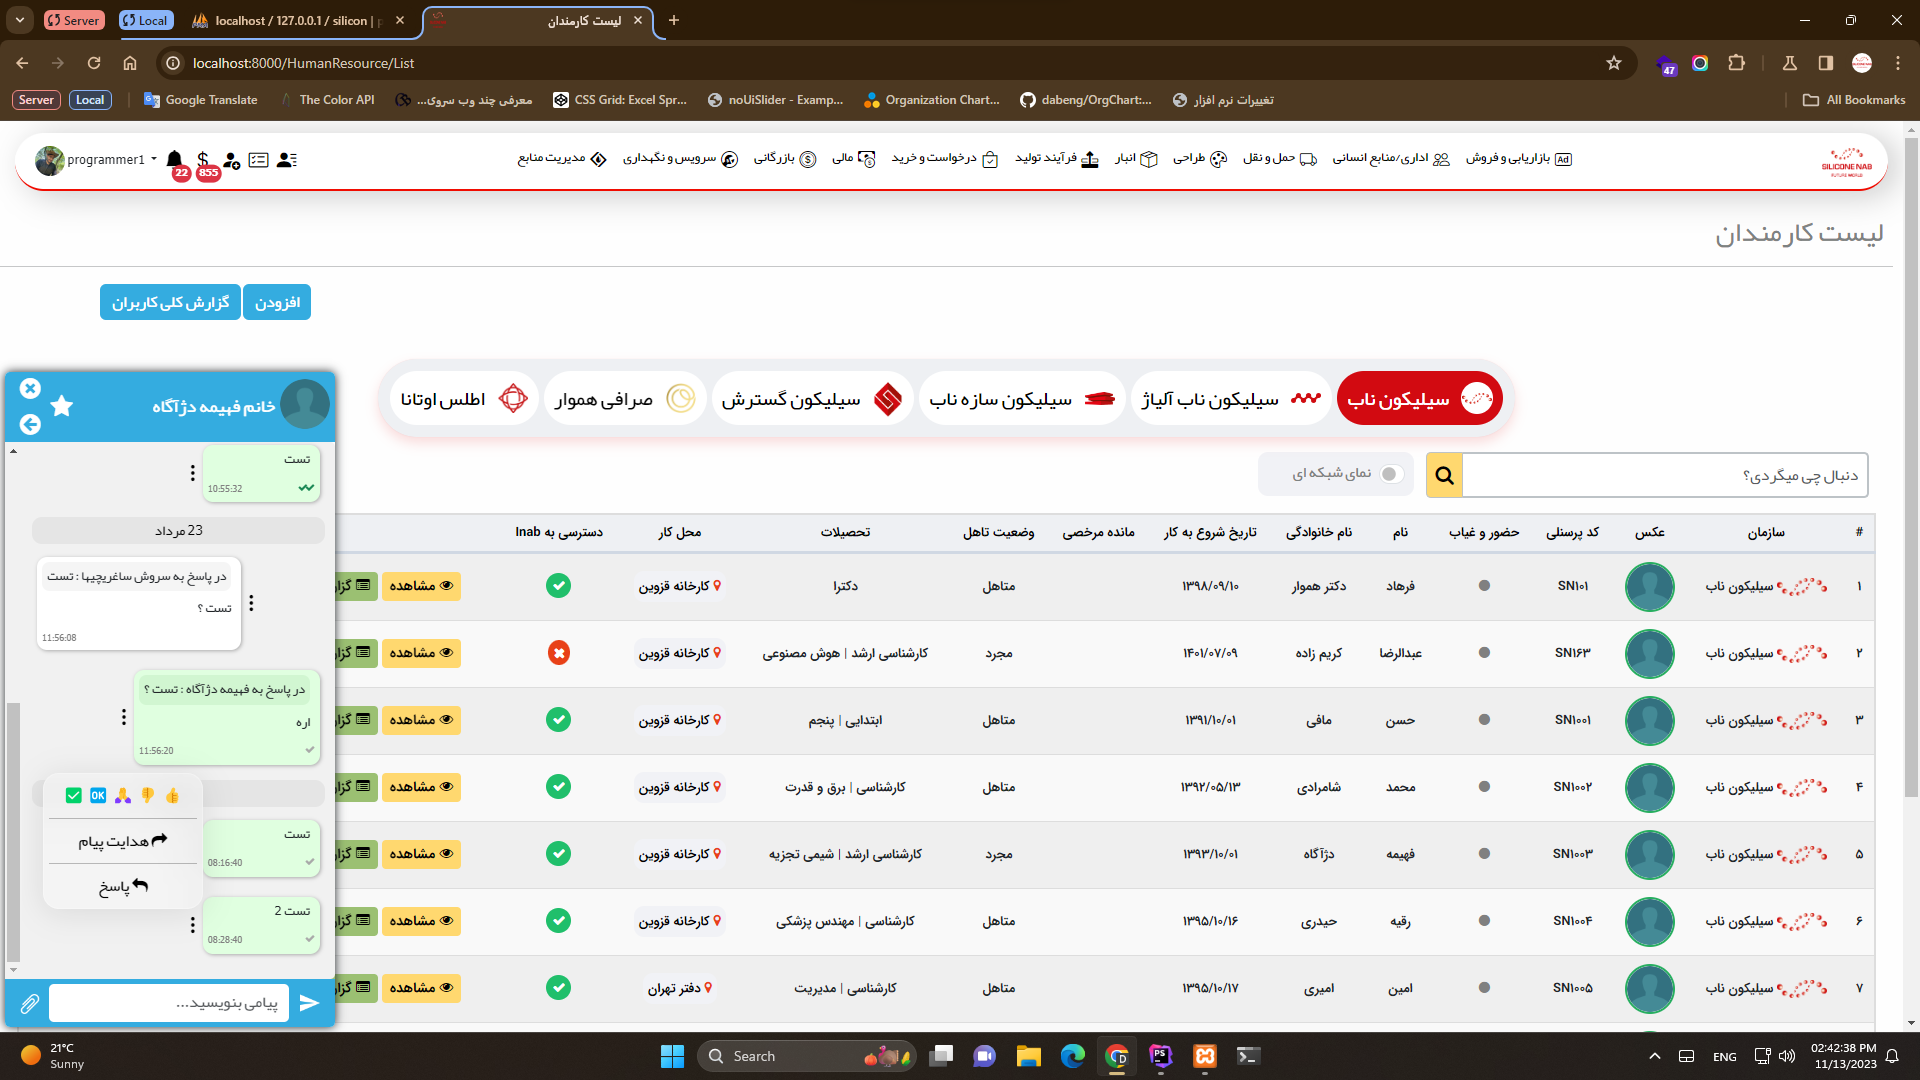Image resolution: width=1920 pixels, height=1080 pixels.
Task: Toggle Inab access for عبدالرضا row
Action: pyautogui.click(x=558, y=653)
